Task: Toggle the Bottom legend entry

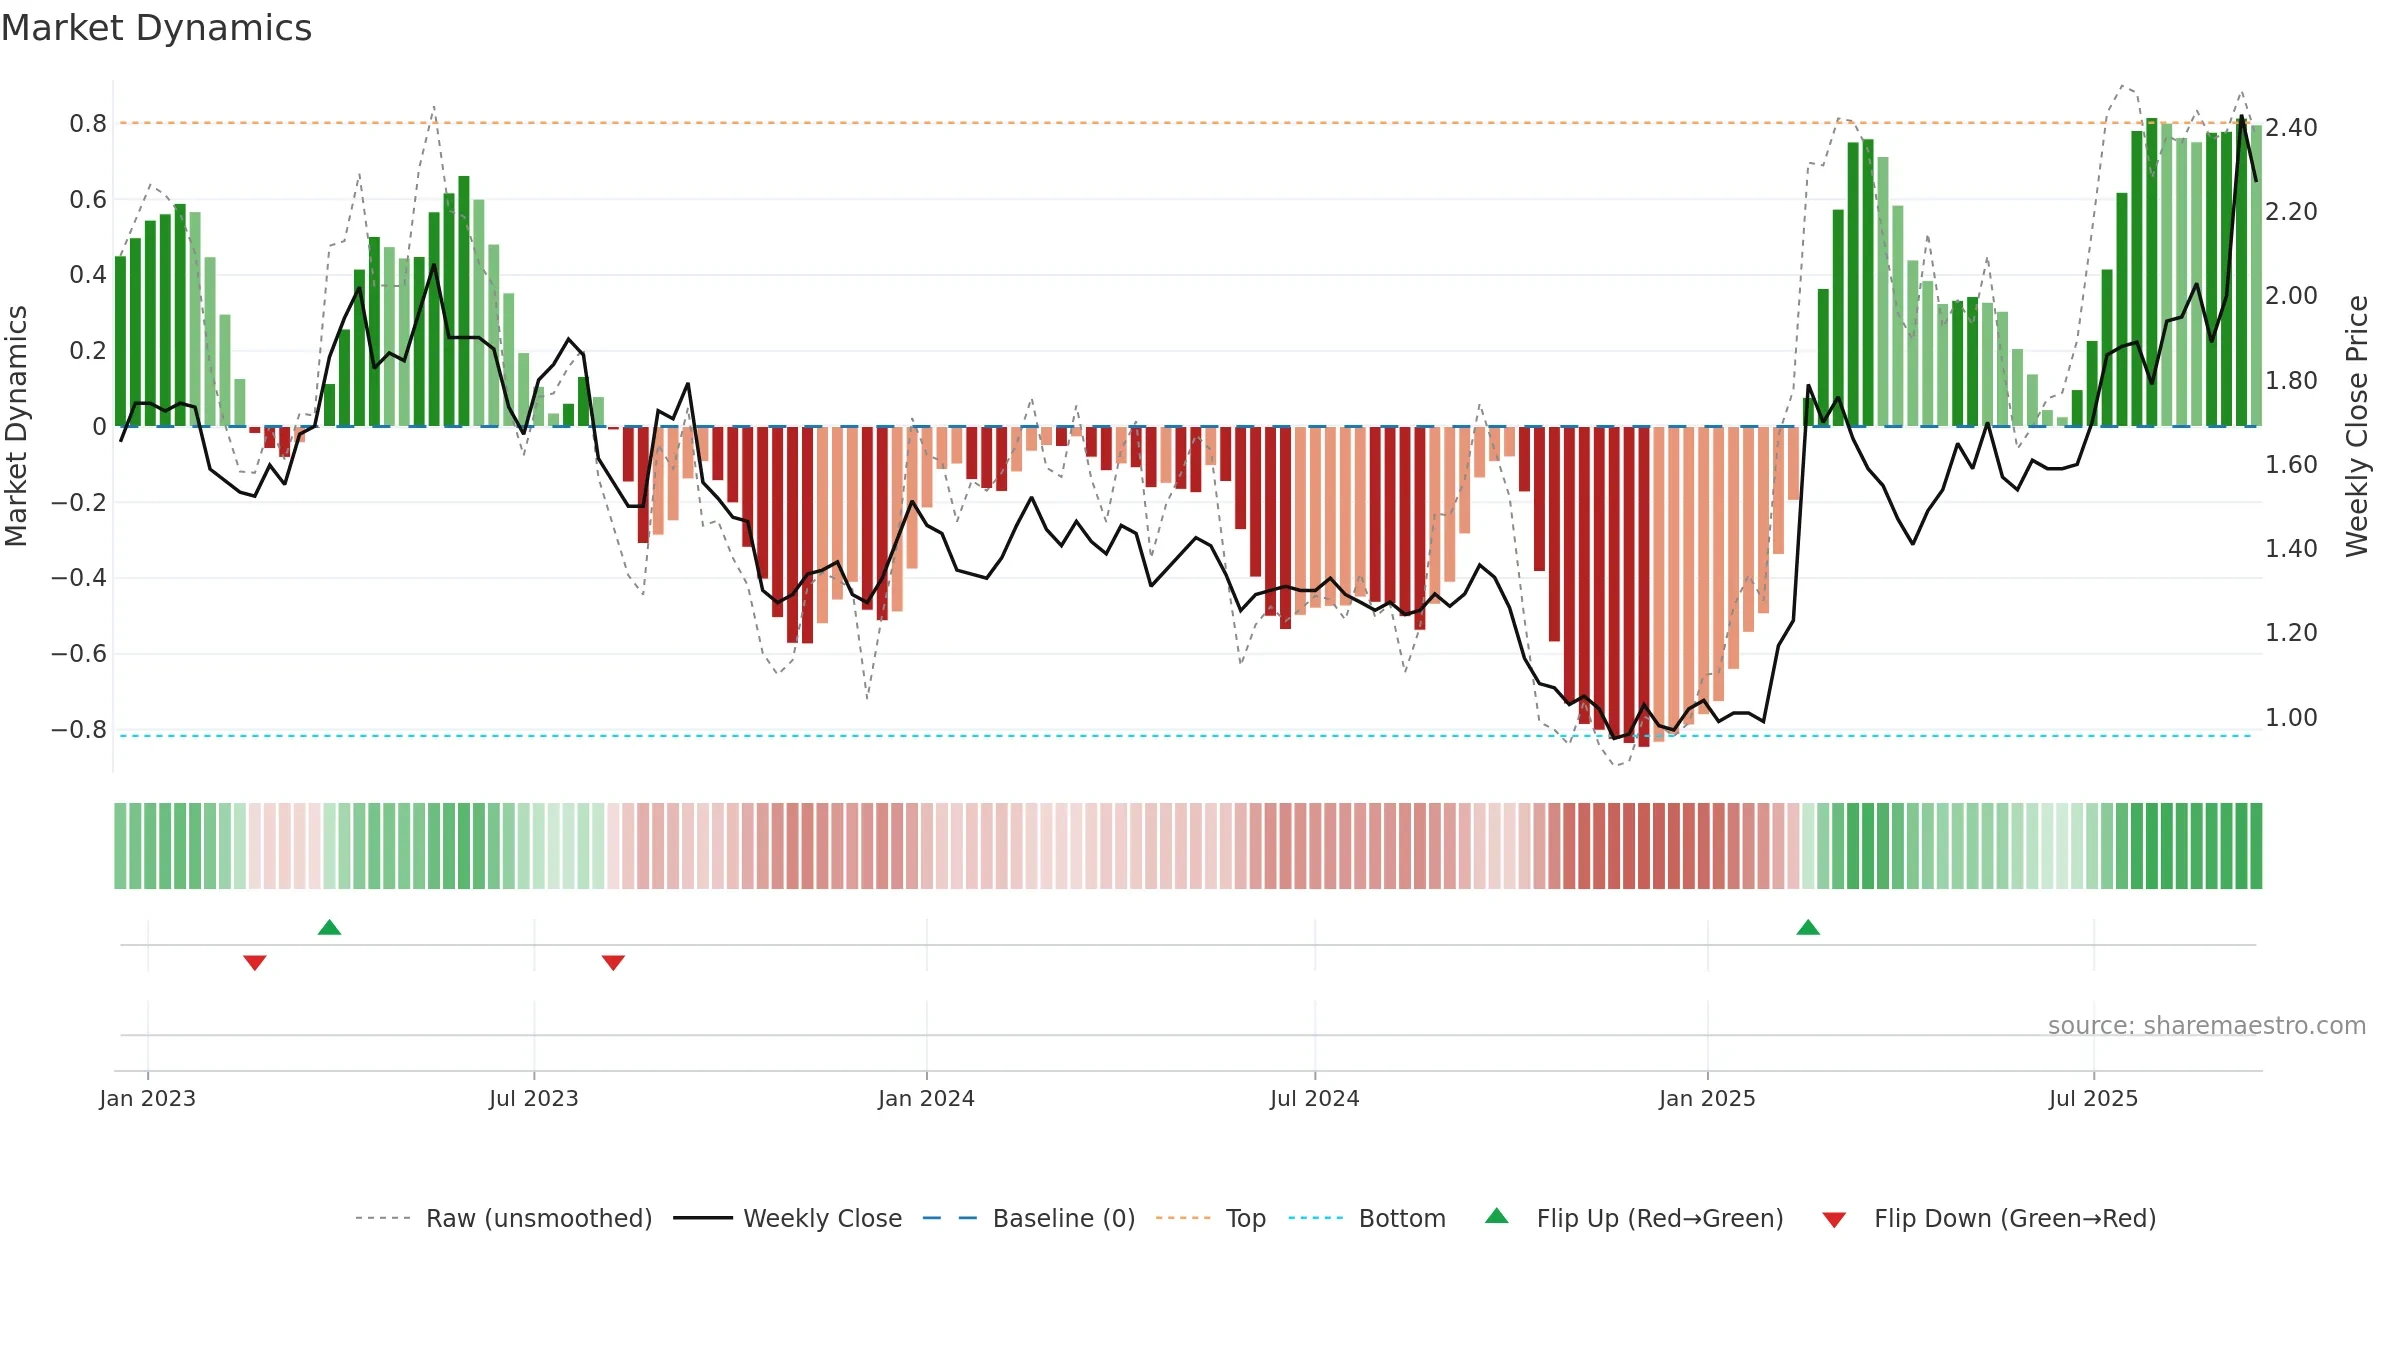Action: pyautogui.click(x=1367, y=1218)
